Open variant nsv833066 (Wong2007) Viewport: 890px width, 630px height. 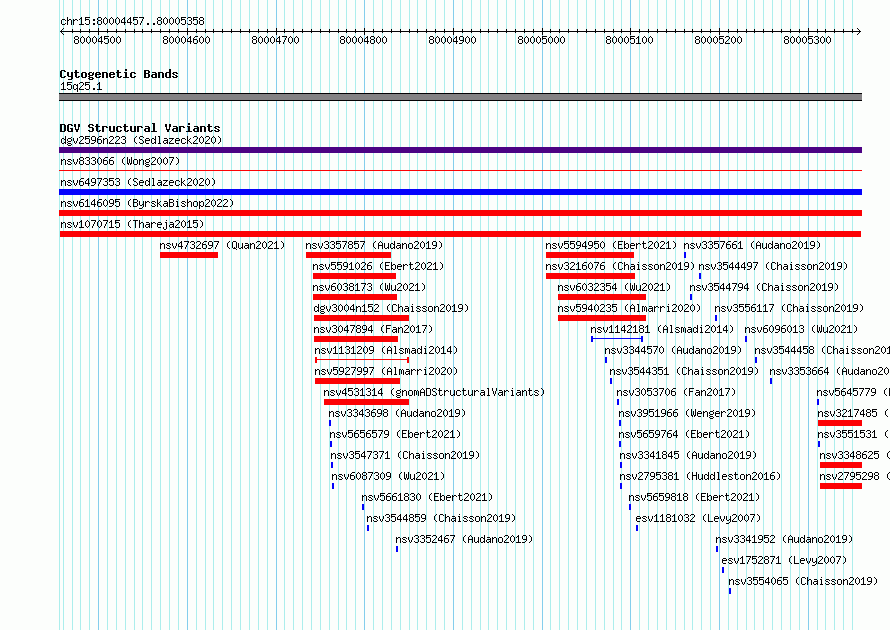(120, 161)
